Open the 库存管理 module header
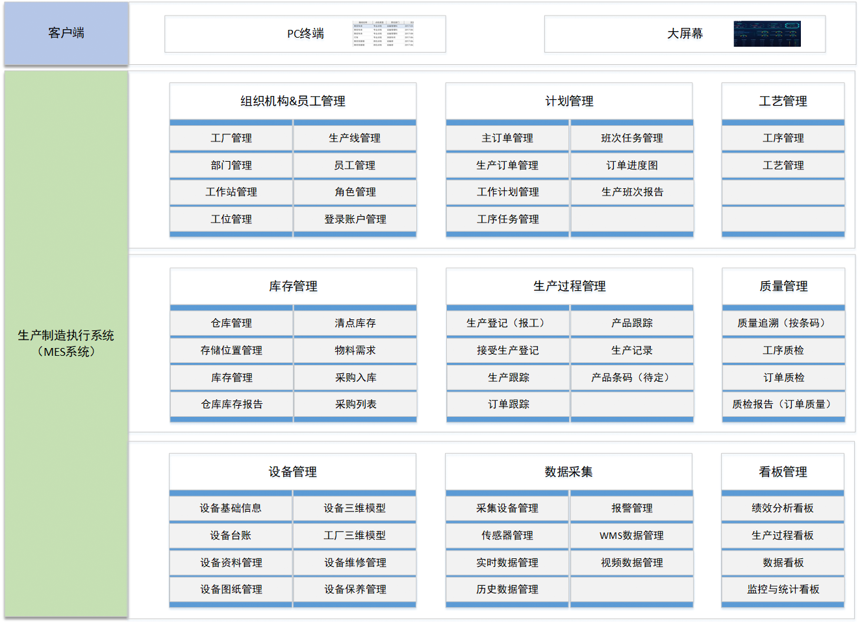Viewport: 860px width, 622px height. pyautogui.click(x=293, y=286)
